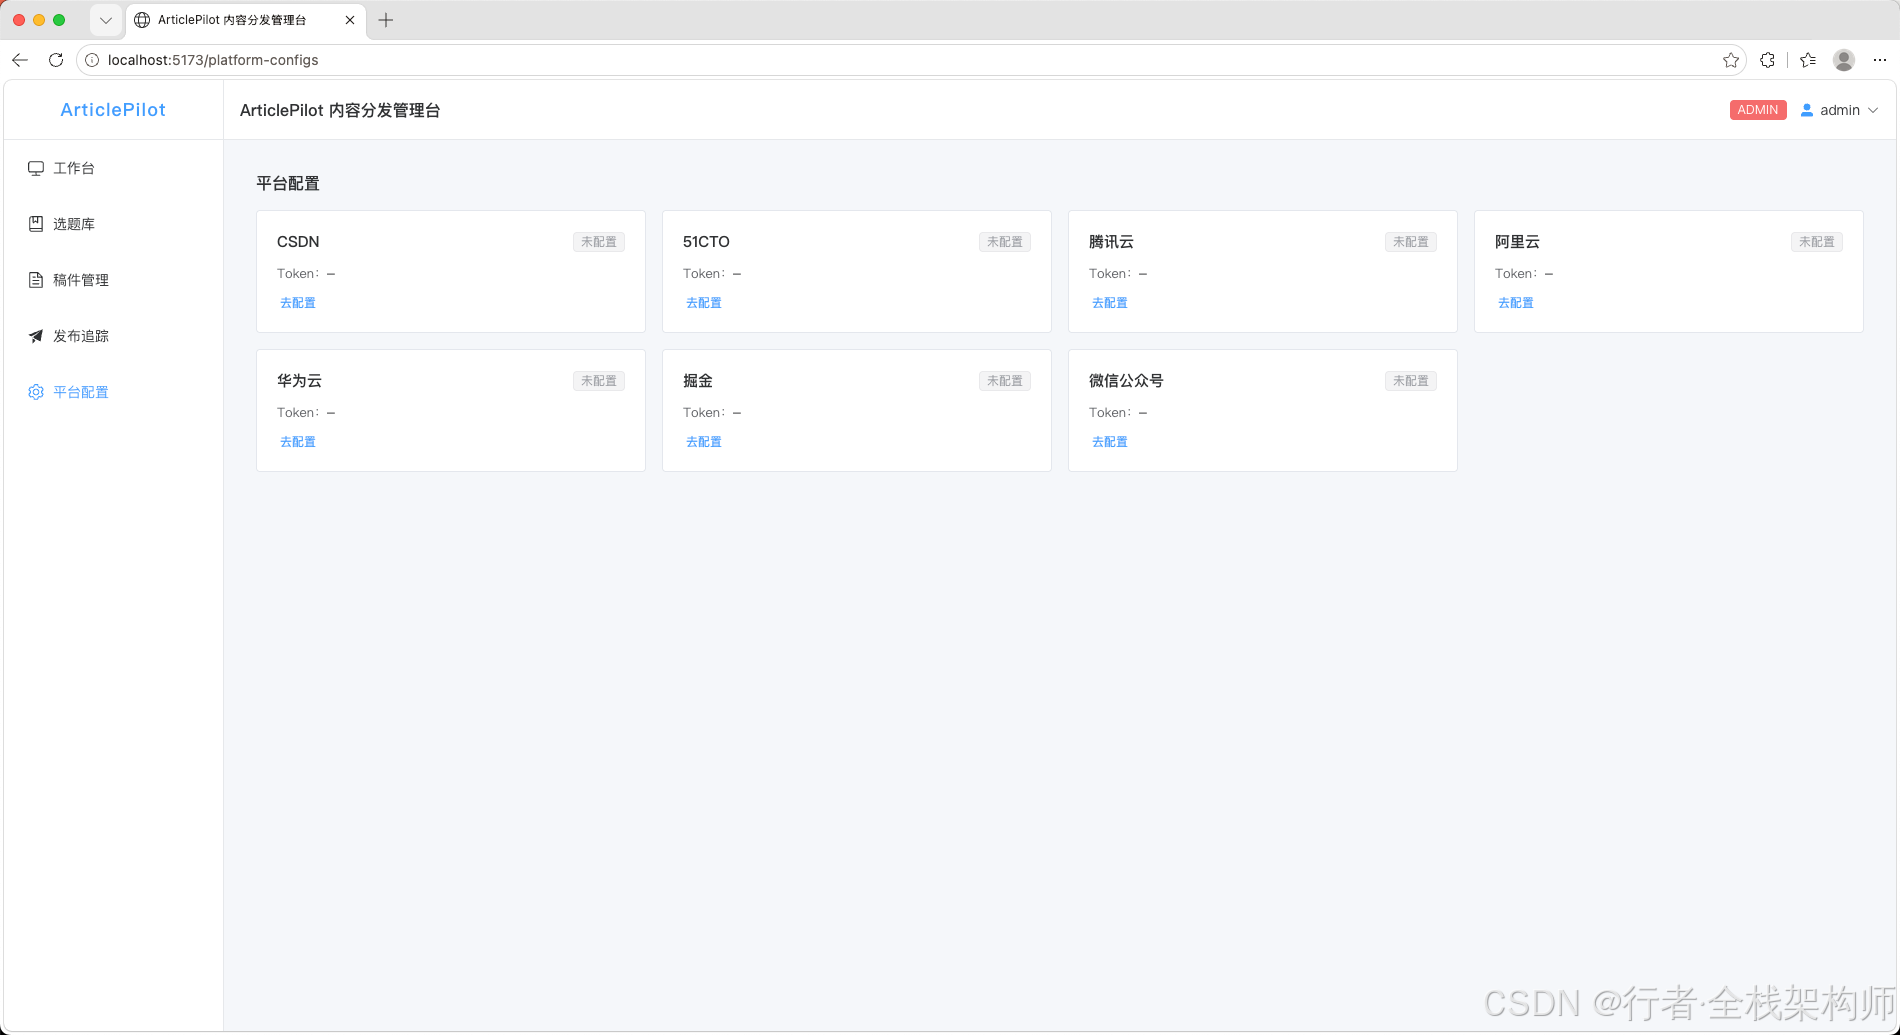Click the browser back arrow
1900x1035 pixels.
point(20,60)
